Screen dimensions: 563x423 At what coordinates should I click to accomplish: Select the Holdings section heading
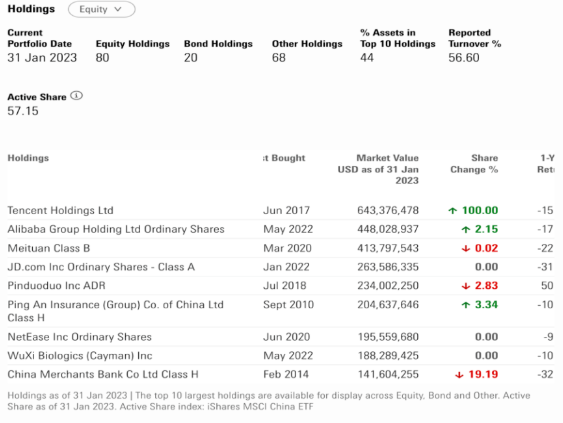pos(31,9)
